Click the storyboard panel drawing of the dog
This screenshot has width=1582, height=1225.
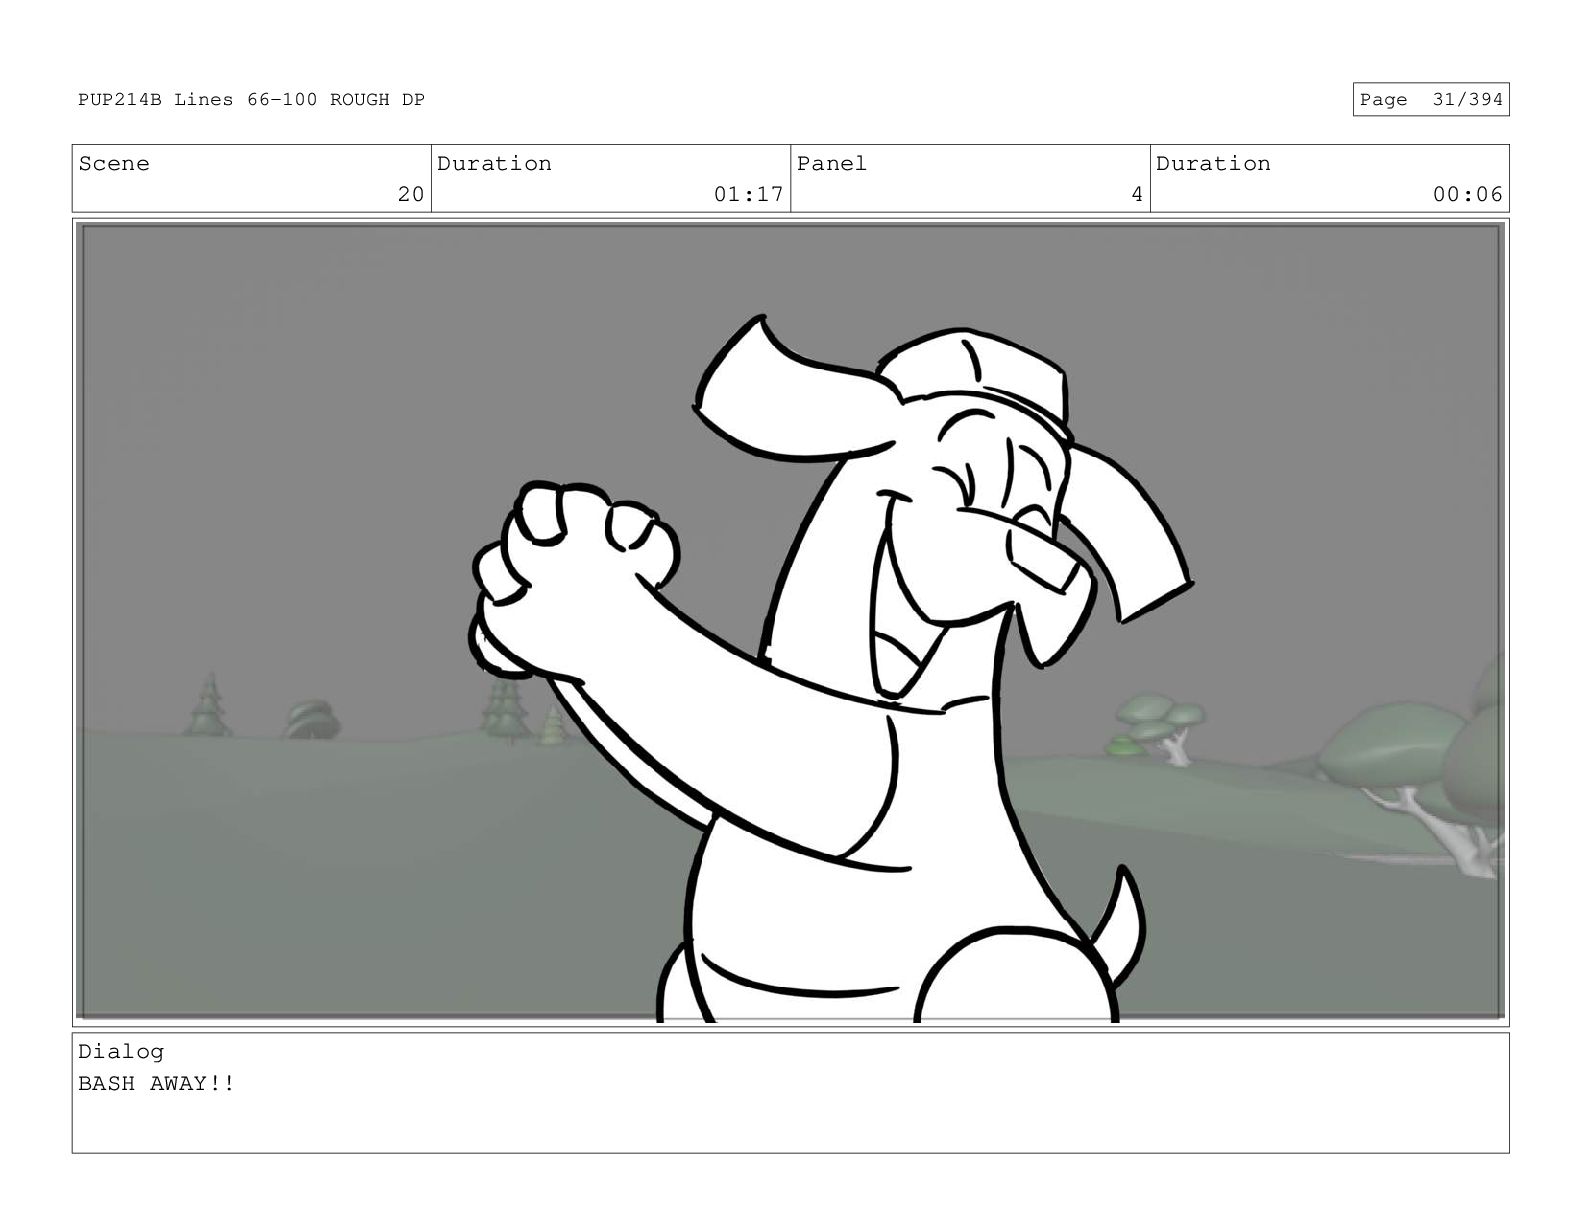(790, 622)
